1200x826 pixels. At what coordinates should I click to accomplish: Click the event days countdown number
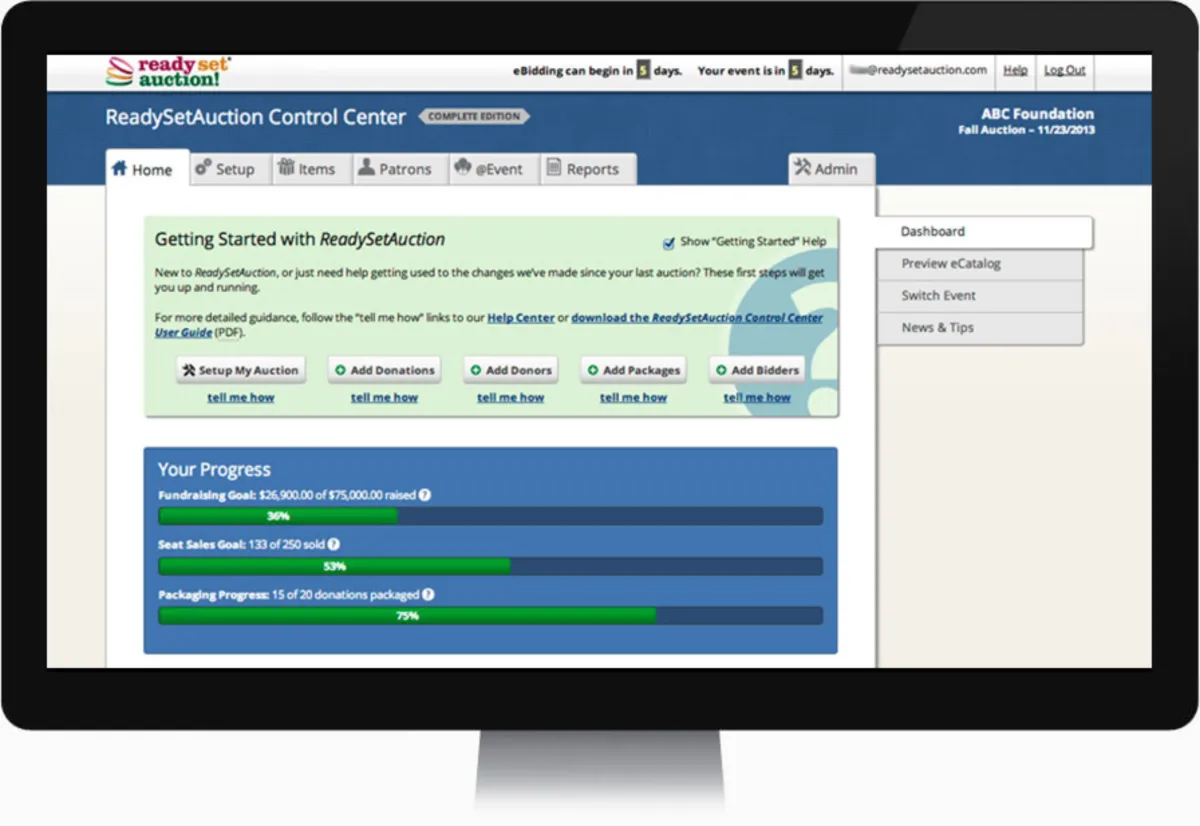pyautogui.click(x=796, y=71)
